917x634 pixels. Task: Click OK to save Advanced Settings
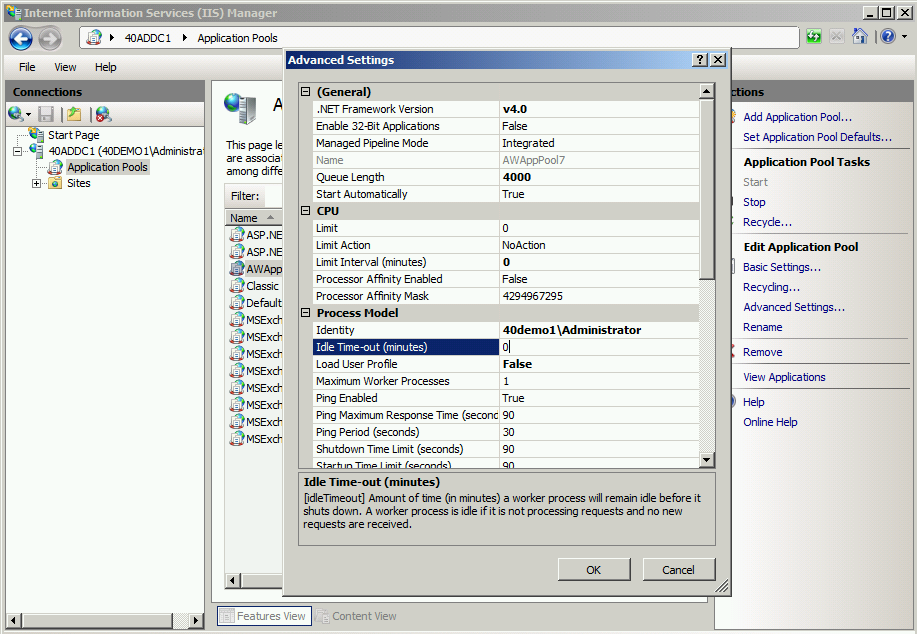tap(593, 569)
